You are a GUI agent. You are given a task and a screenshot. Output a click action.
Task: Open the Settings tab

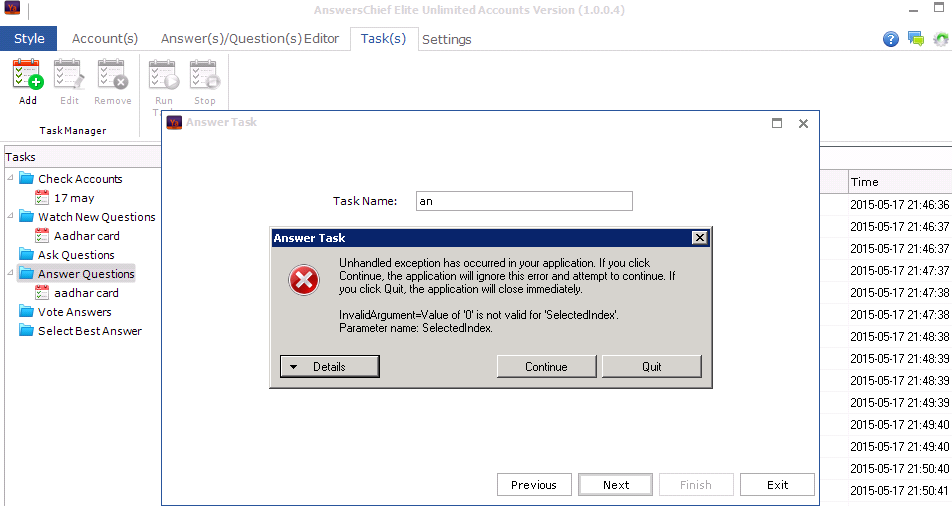446,40
